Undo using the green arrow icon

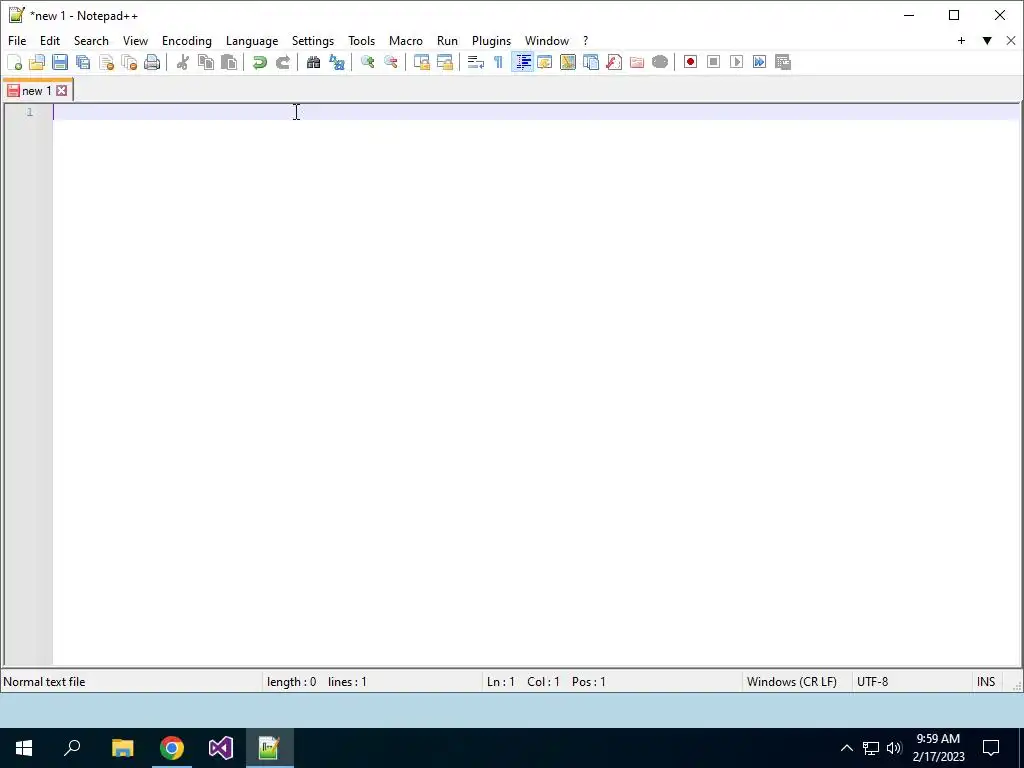pyautogui.click(x=260, y=62)
